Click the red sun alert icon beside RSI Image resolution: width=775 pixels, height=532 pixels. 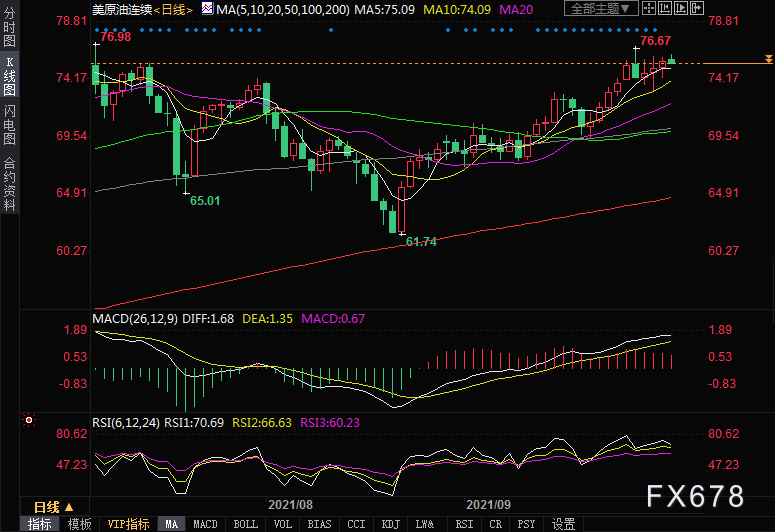click(x=29, y=420)
